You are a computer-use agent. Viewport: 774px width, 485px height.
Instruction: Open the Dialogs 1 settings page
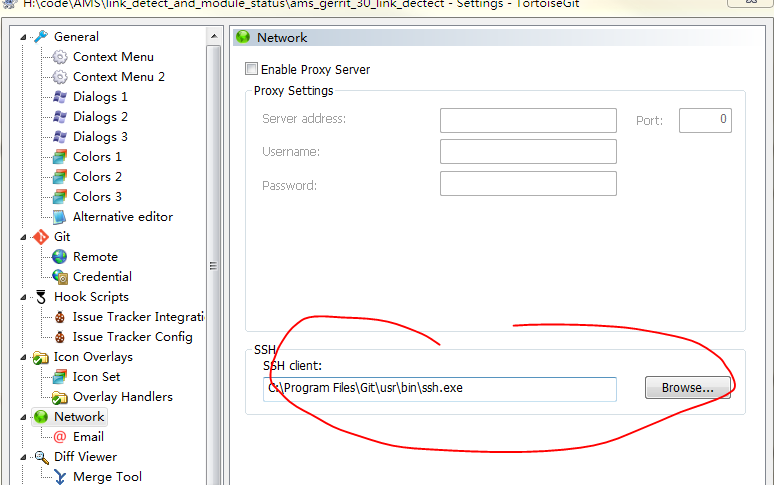click(100, 97)
